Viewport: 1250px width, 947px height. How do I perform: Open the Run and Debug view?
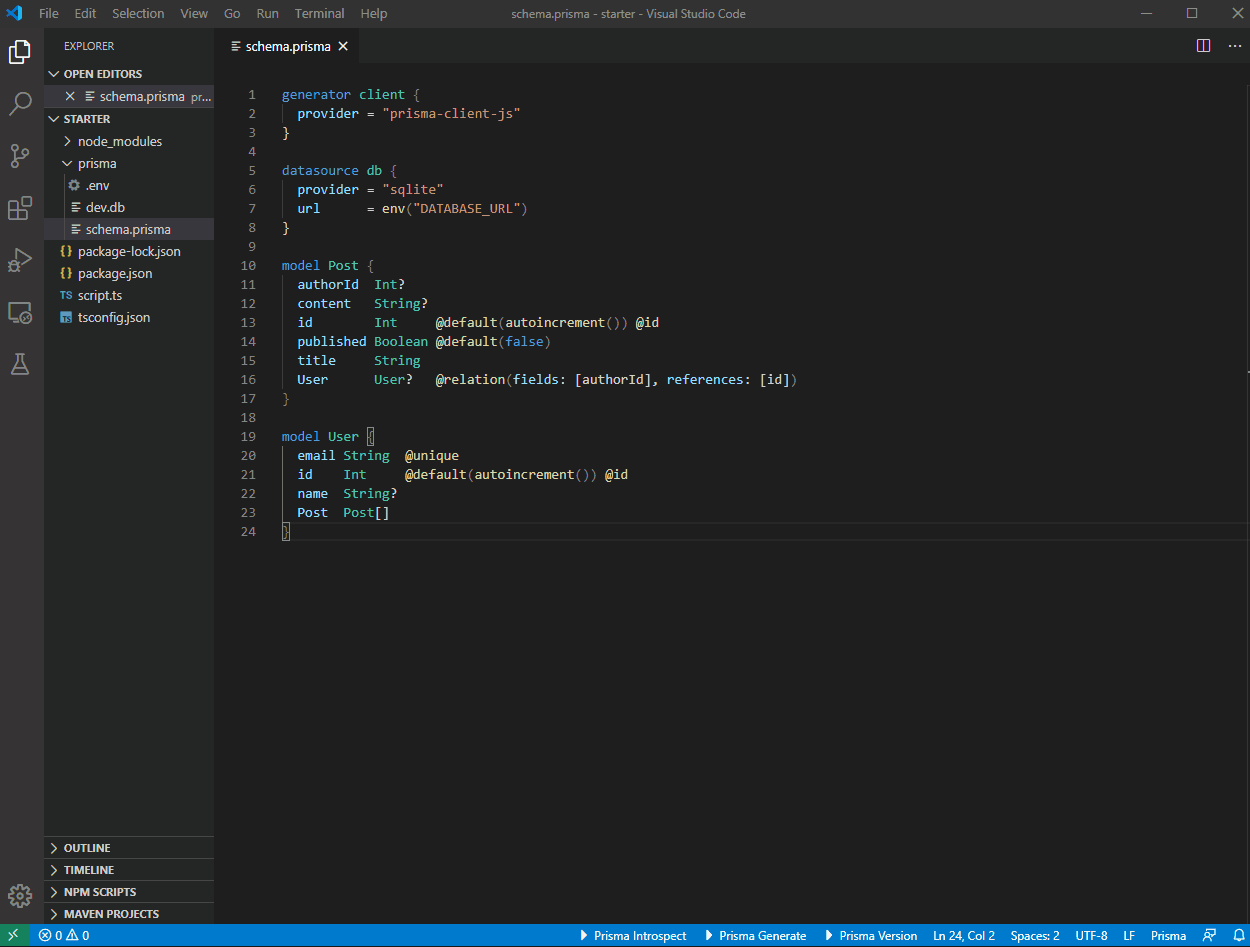click(x=20, y=260)
